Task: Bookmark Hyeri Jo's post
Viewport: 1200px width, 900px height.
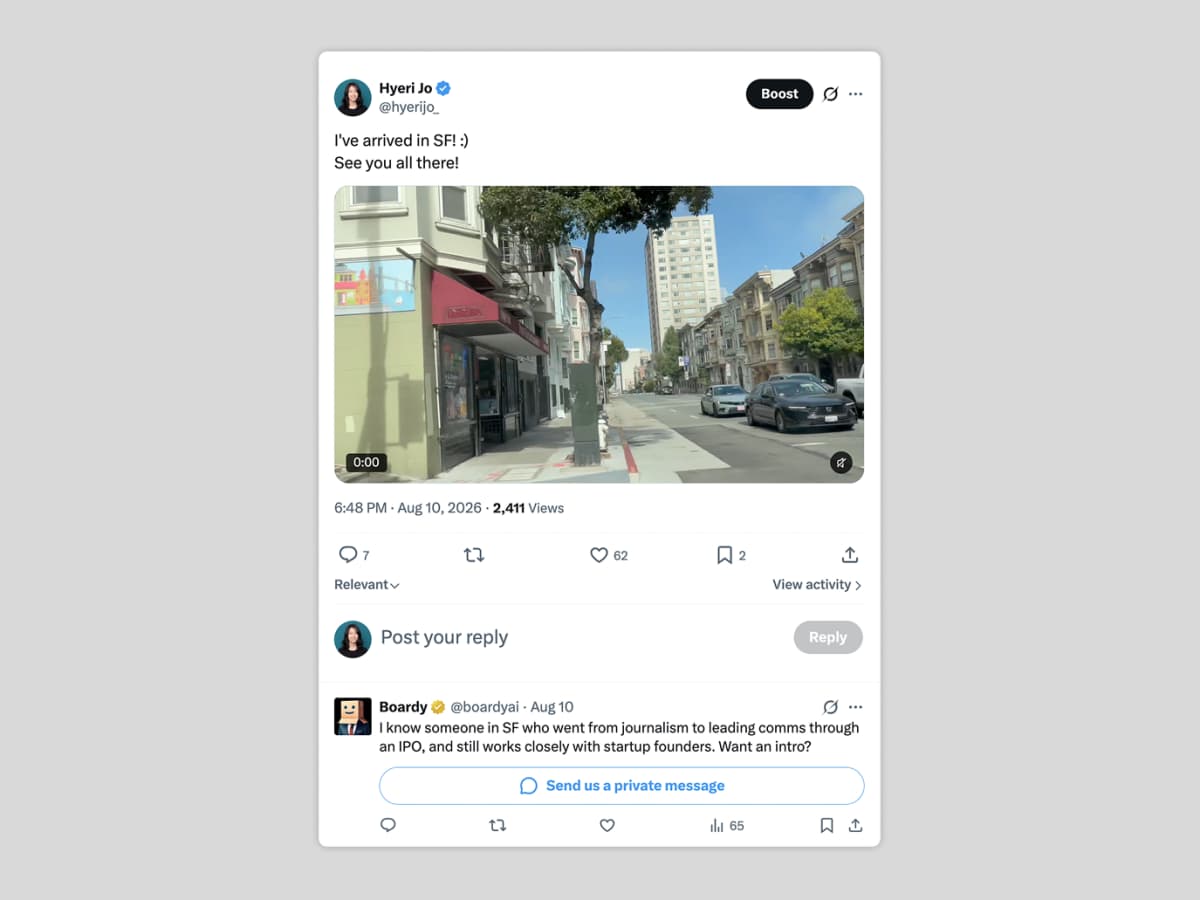Action: pos(725,555)
